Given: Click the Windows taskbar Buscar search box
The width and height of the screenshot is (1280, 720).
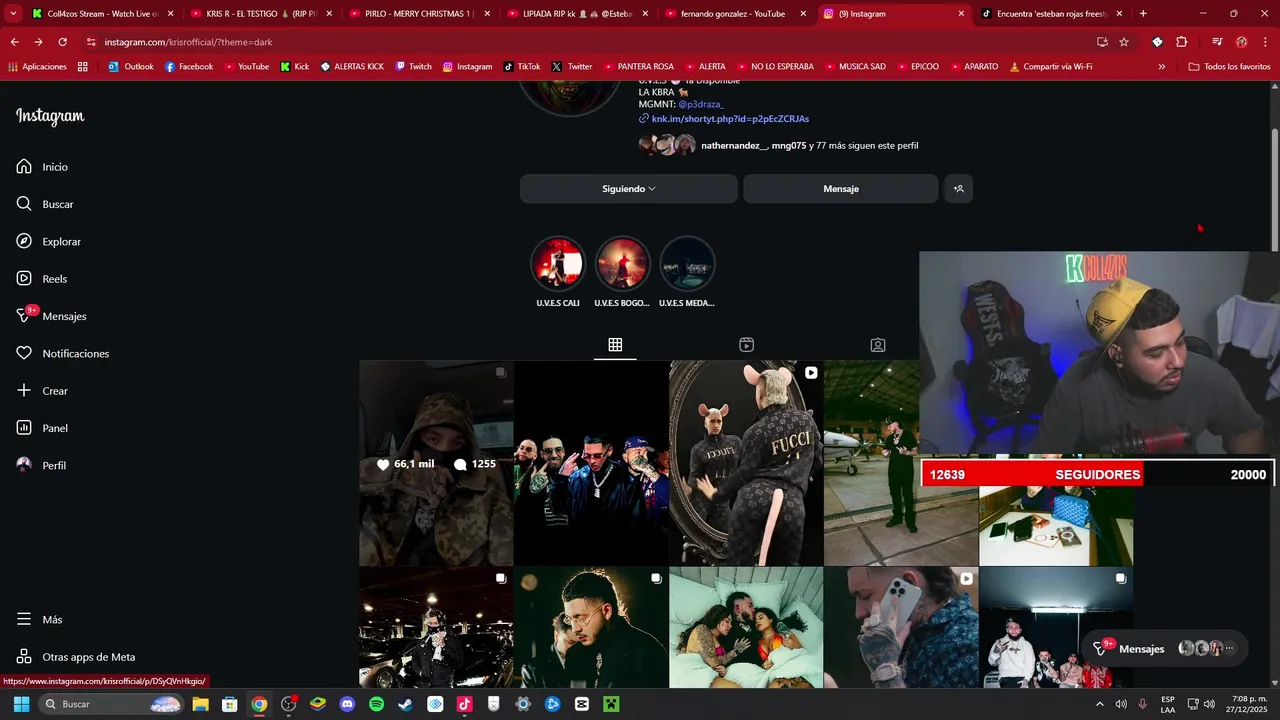Looking at the screenshot, I should pos(111,704).
